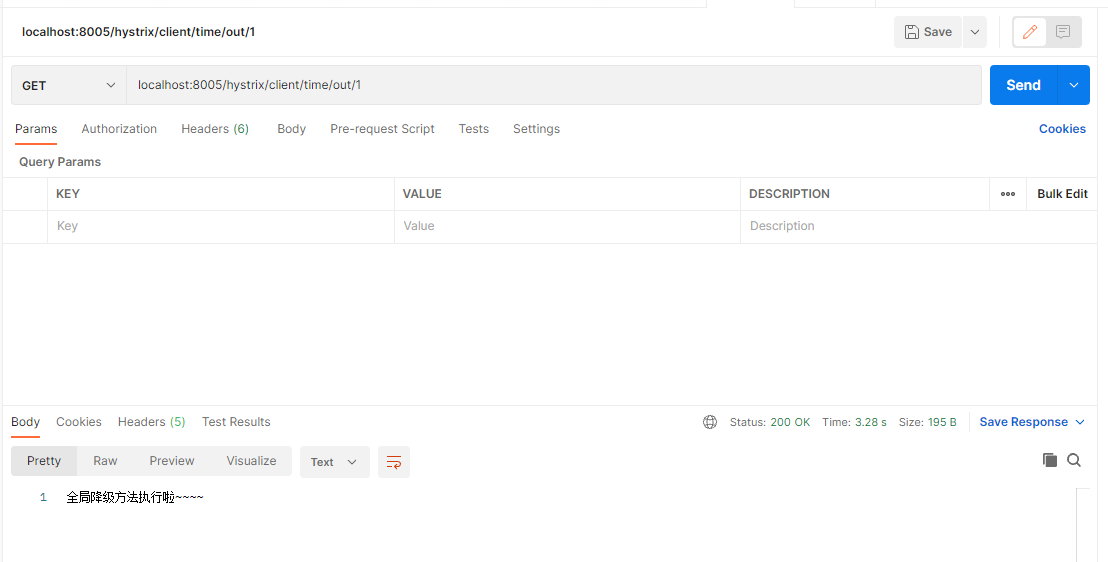Viewport: 1108px width, 562px height.
Task: Click Bulk Edit
Action: click(x=1062, y=194)
